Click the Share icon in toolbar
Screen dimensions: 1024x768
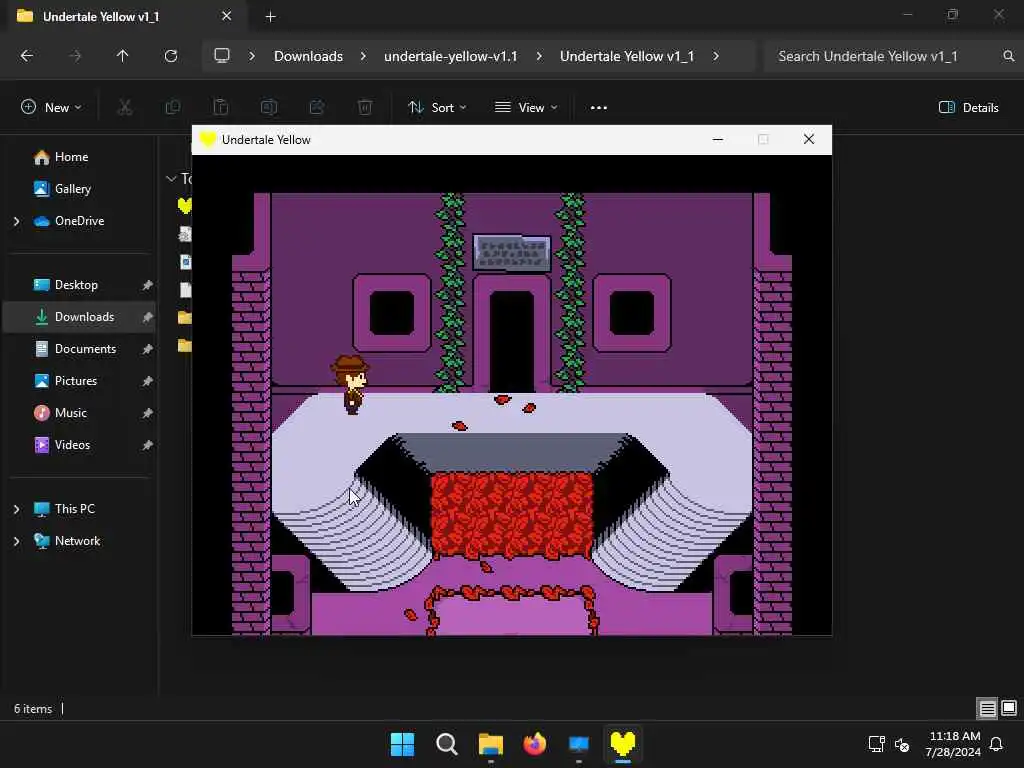click(317, 107)
